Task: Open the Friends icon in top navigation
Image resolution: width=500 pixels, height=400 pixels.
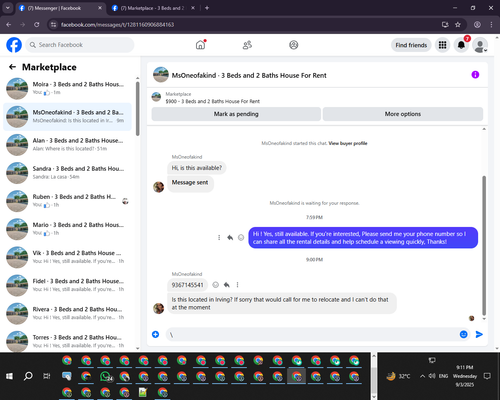Action: (x=247, y=45)
